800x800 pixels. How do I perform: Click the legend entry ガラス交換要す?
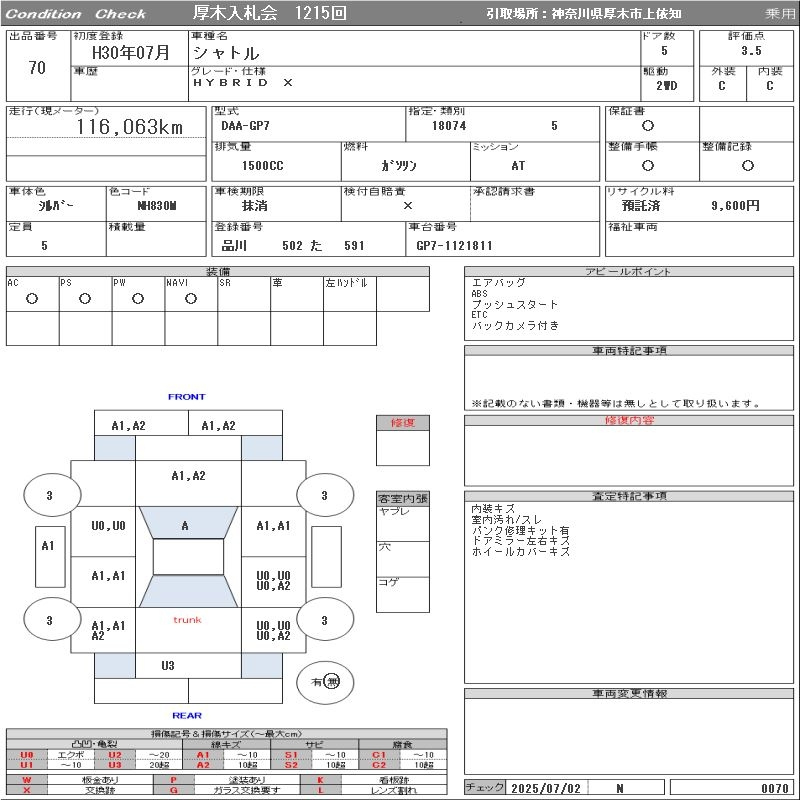pos(247,790)
